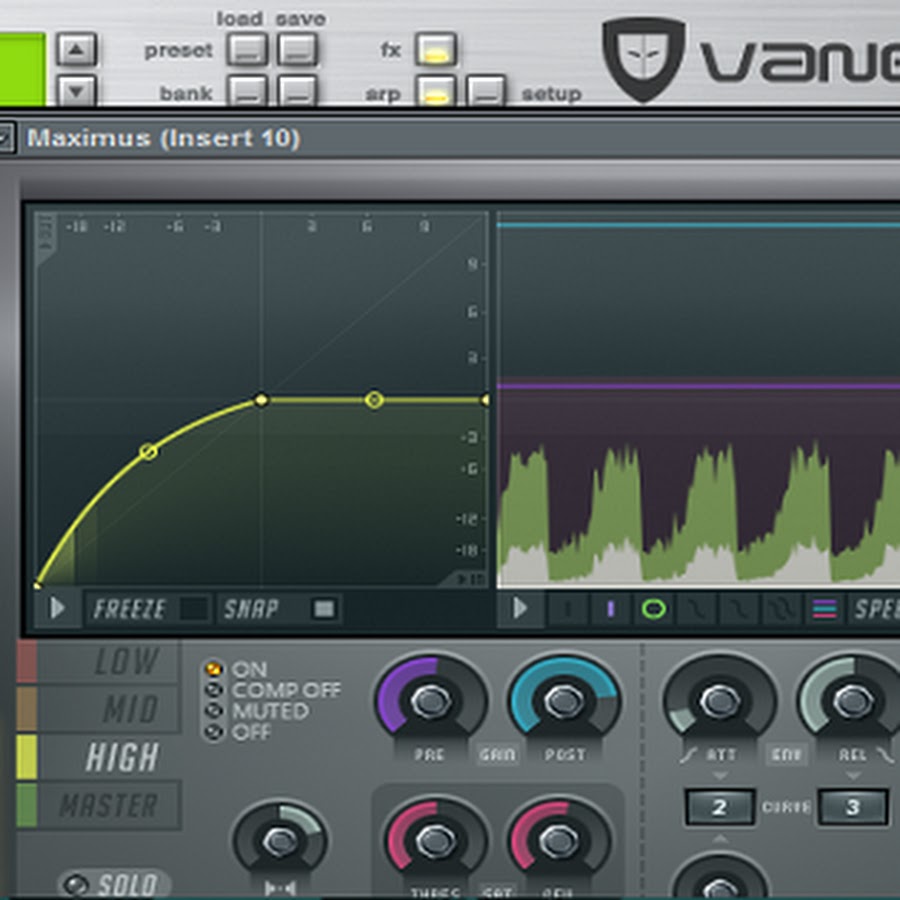Viewport: 900px width, 900px height.
Task: Select the green ring monitor display icon
Action: [653, 608]
